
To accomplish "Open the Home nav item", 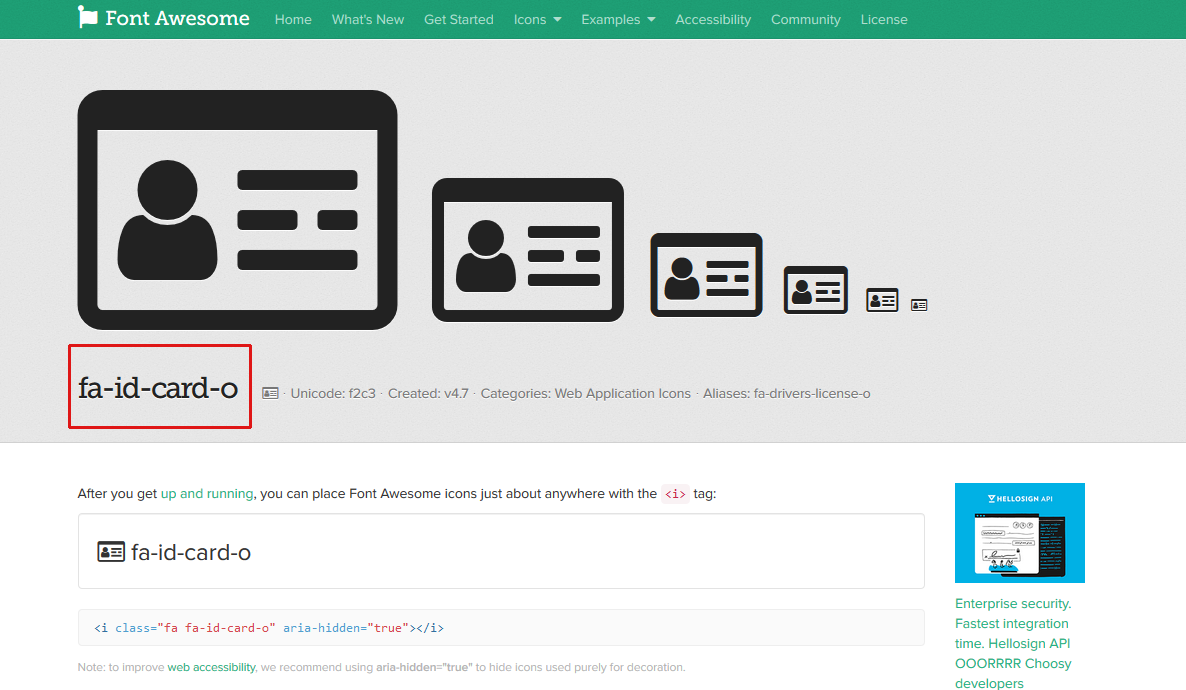I will click(293, 19).
